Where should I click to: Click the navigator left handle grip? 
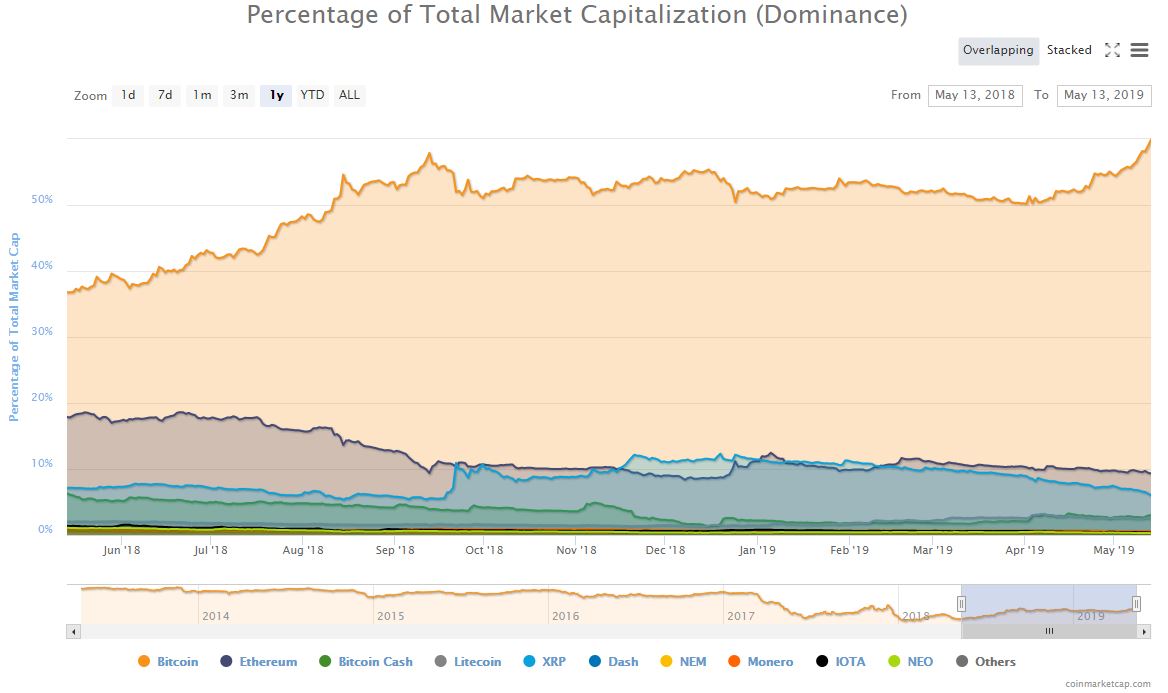coord(961,603)
